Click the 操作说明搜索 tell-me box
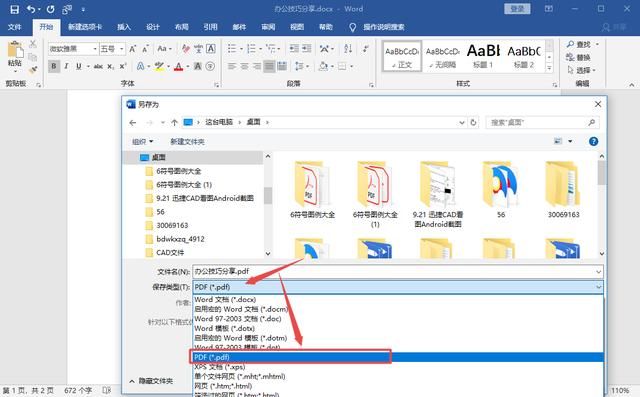 [384, 27]
